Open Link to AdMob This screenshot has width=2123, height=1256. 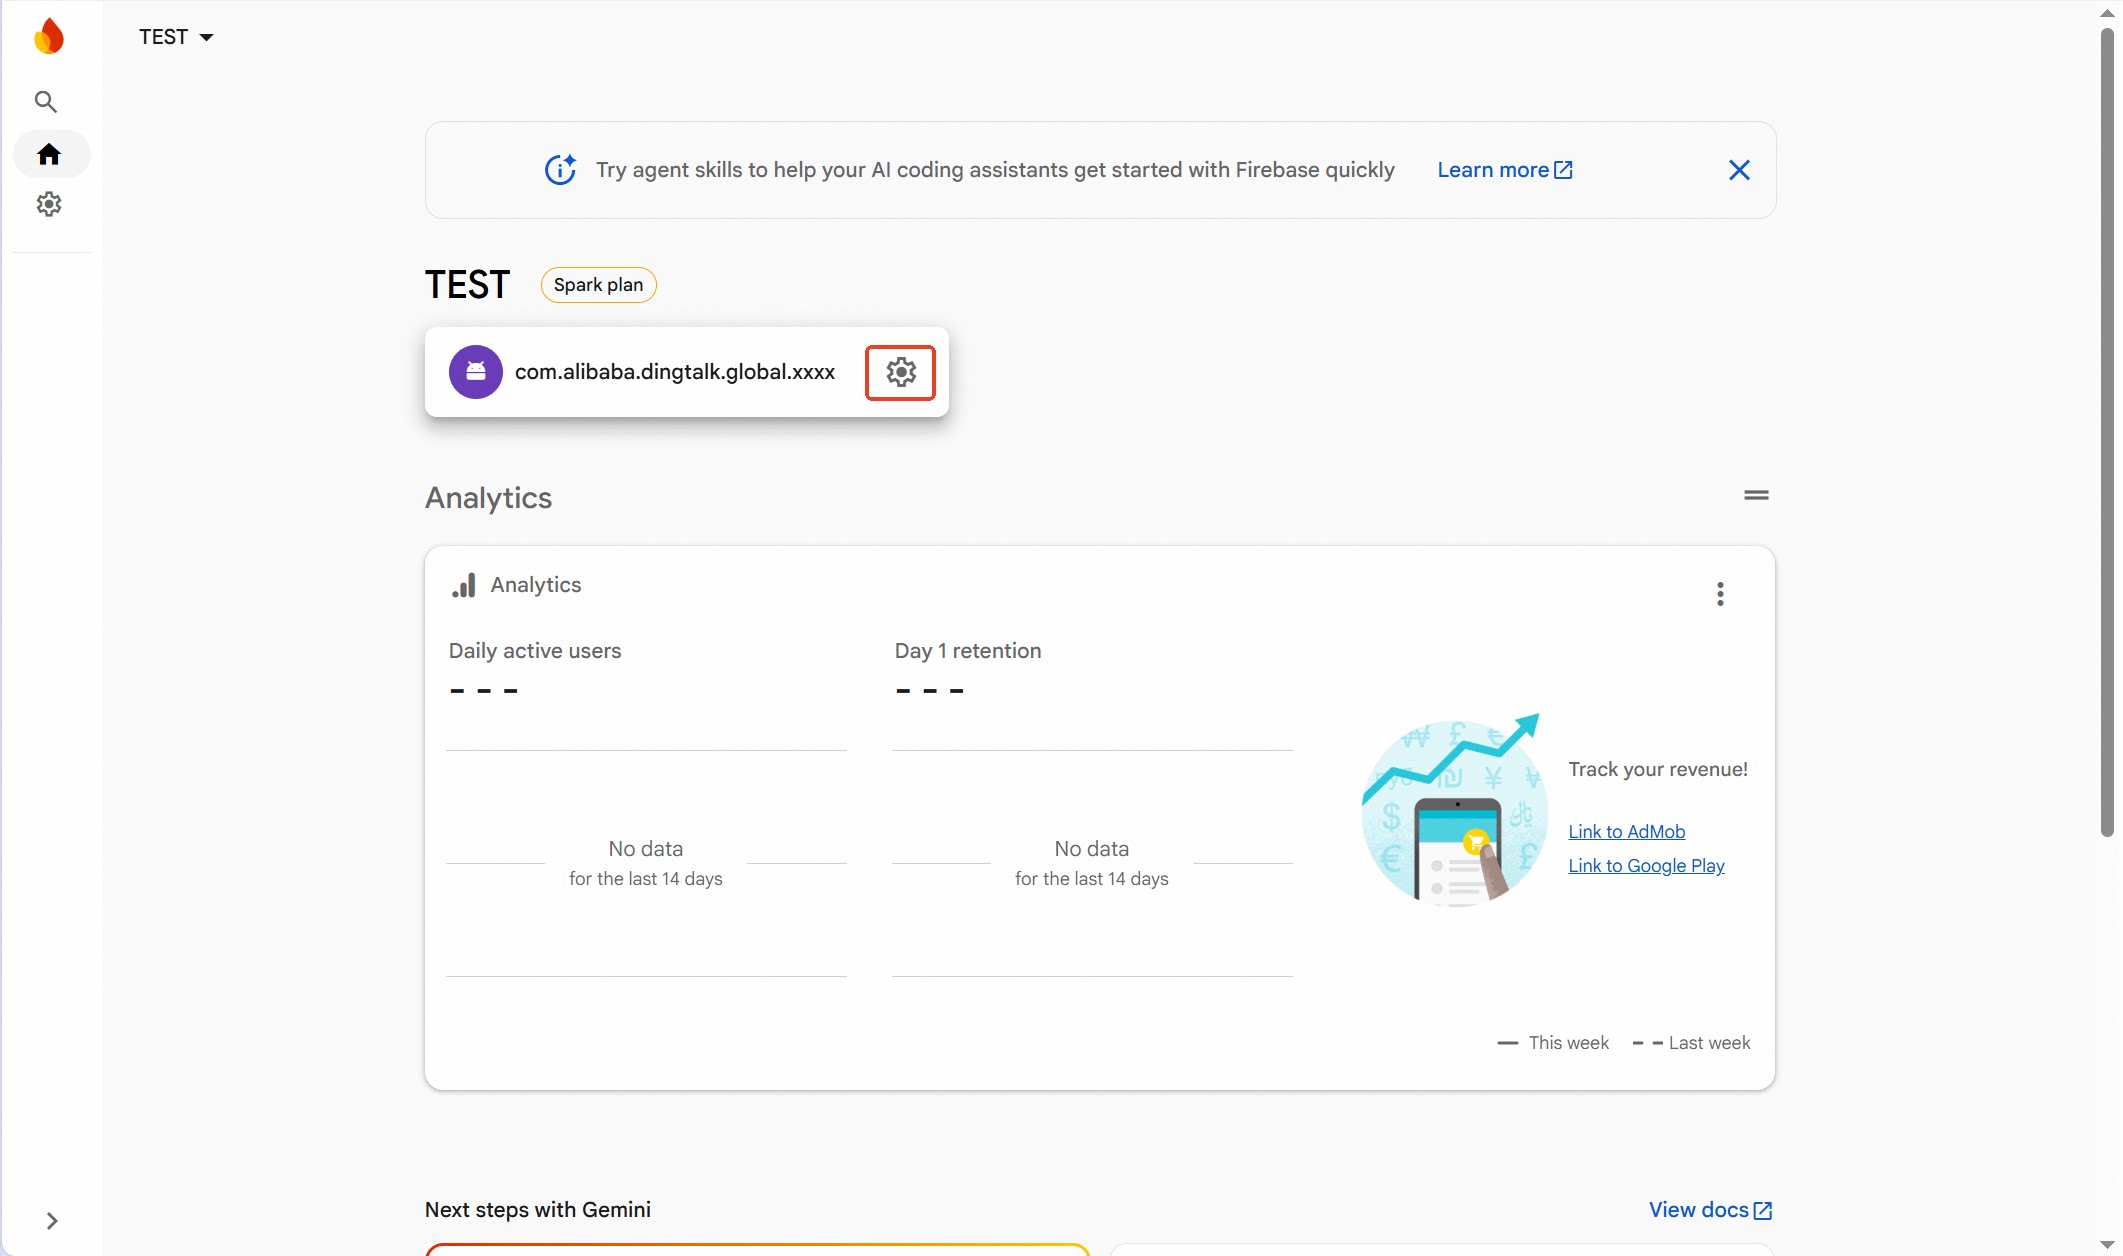(1626, 832)
